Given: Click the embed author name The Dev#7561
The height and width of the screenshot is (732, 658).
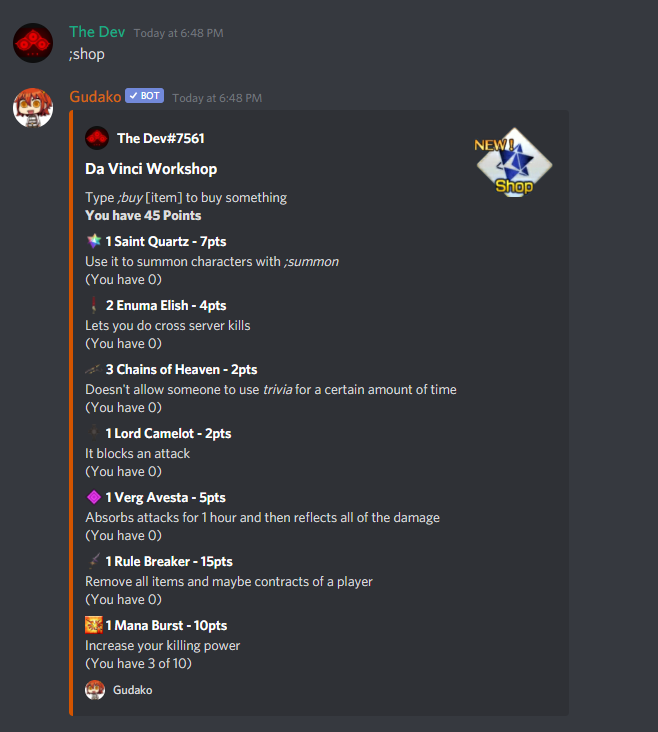Looking at the screenshot, I should (x=161, y=139).
